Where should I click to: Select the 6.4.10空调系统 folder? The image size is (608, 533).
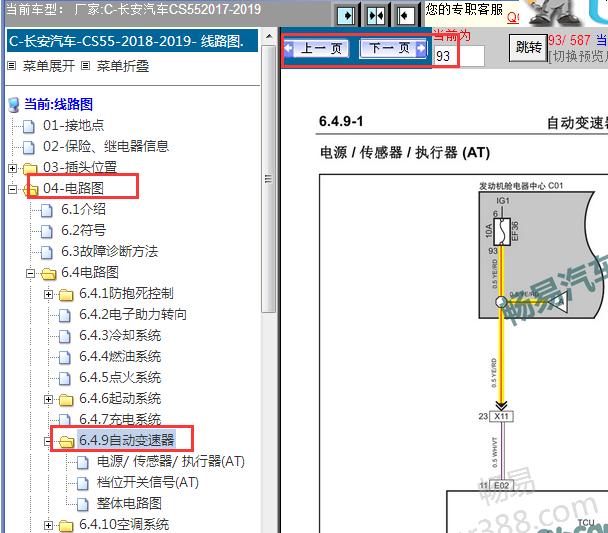(124, 524)
